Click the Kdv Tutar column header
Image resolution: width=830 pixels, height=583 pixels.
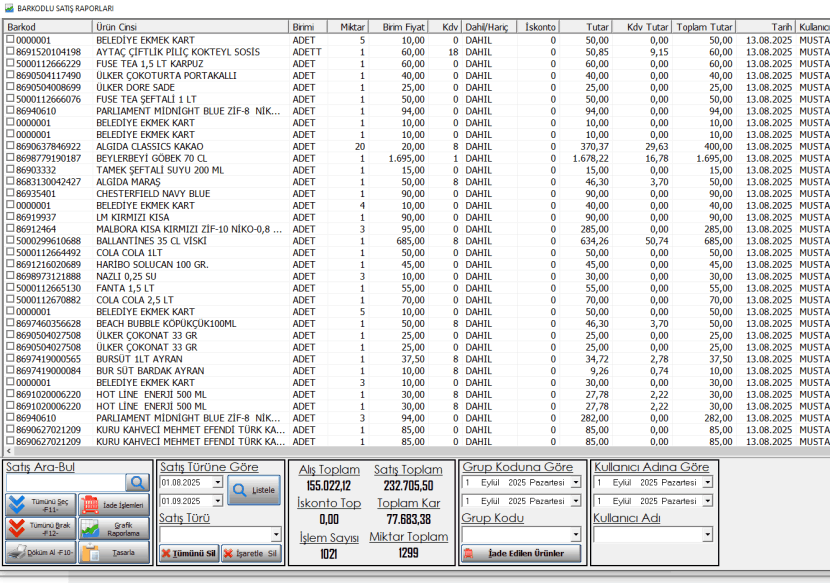tap(642, 27)
